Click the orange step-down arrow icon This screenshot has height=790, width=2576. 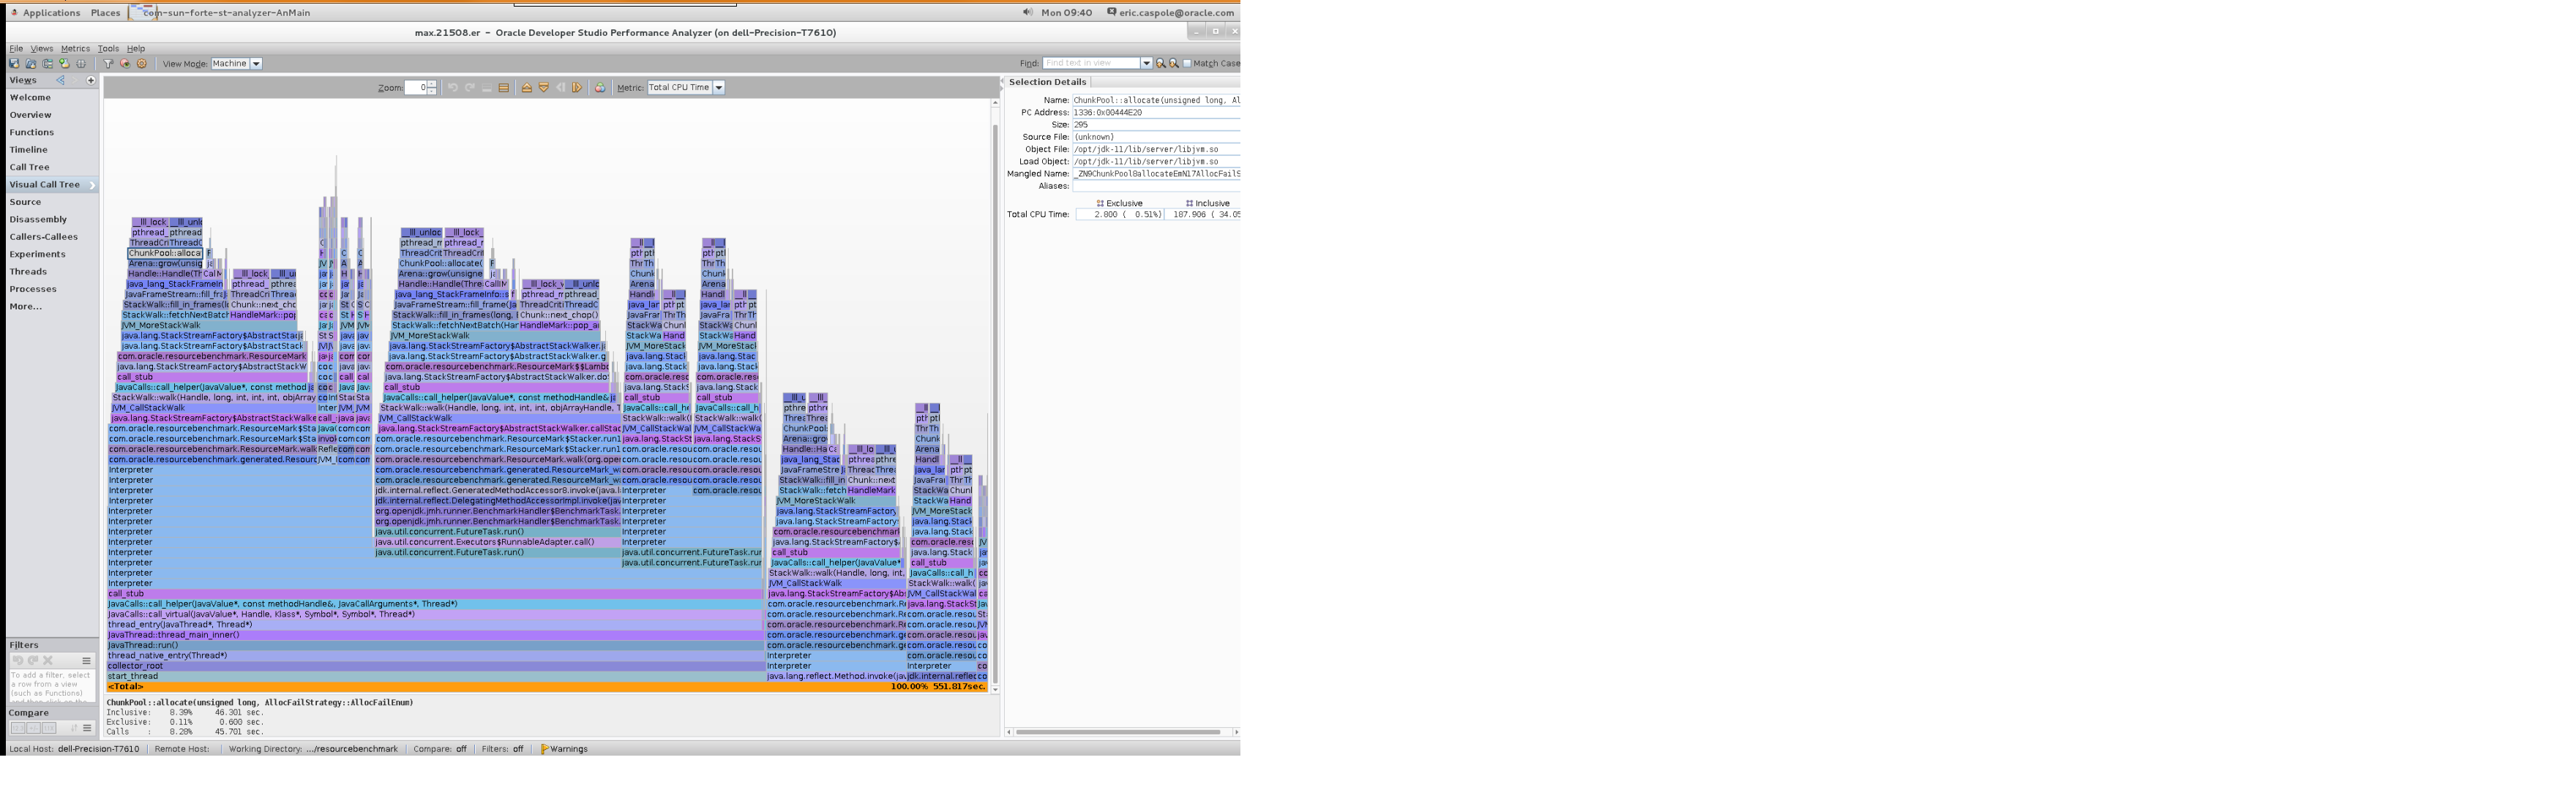(544, 88)
